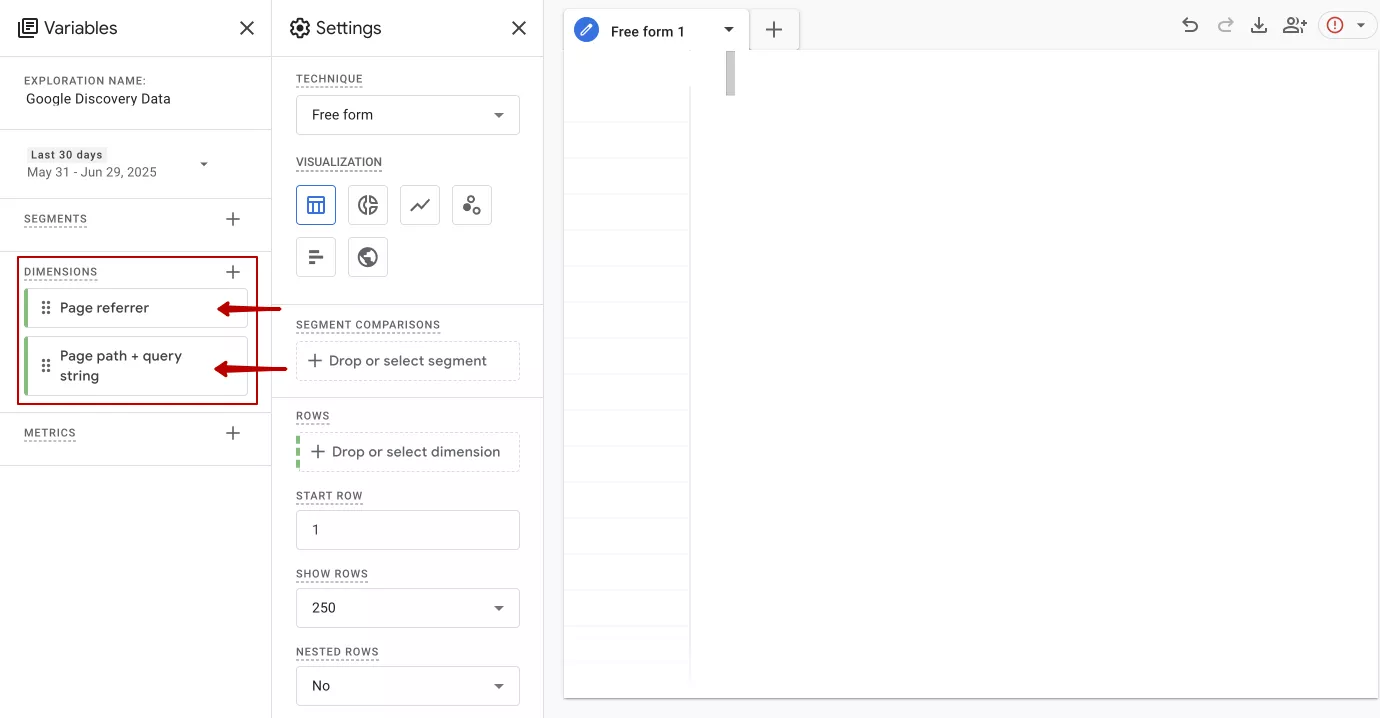This screenshot has height=718, width=1380.
Task: Open the date range picker
Action: 120,164
